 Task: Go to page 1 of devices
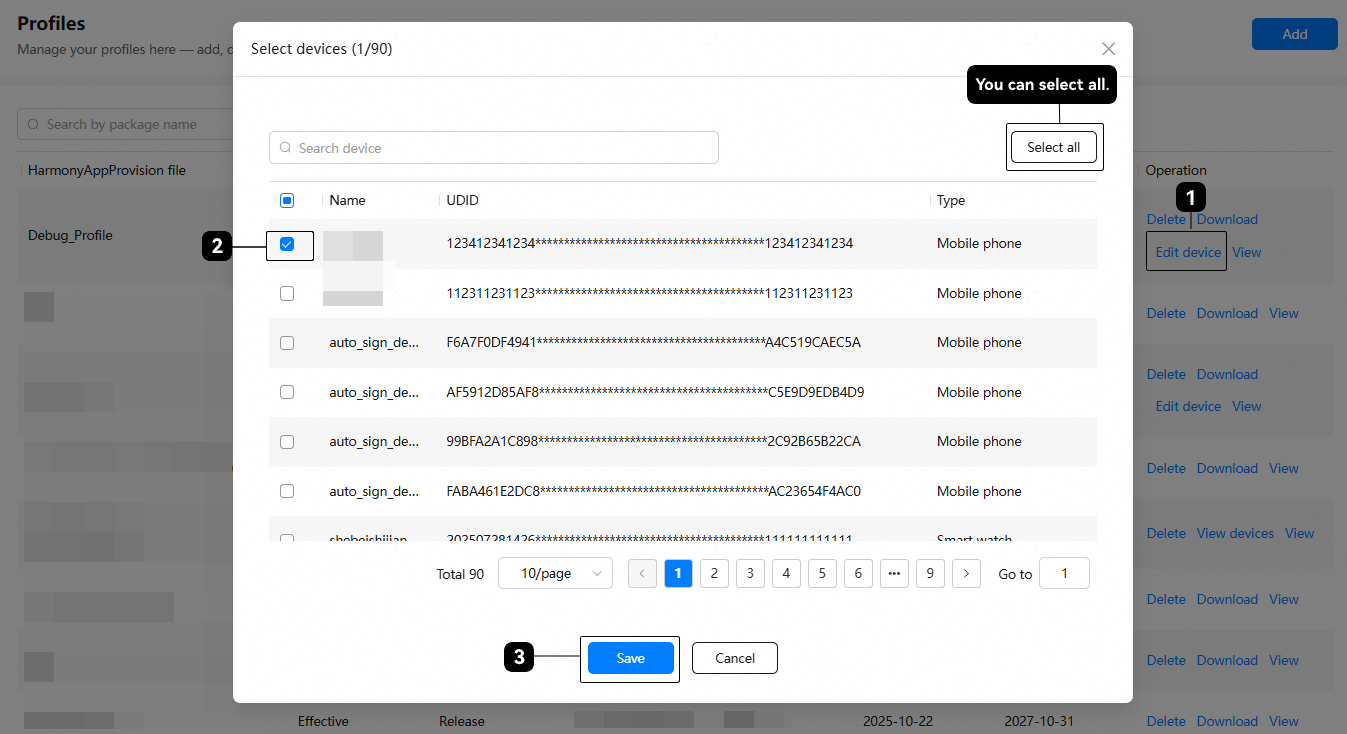coord(678,573)
